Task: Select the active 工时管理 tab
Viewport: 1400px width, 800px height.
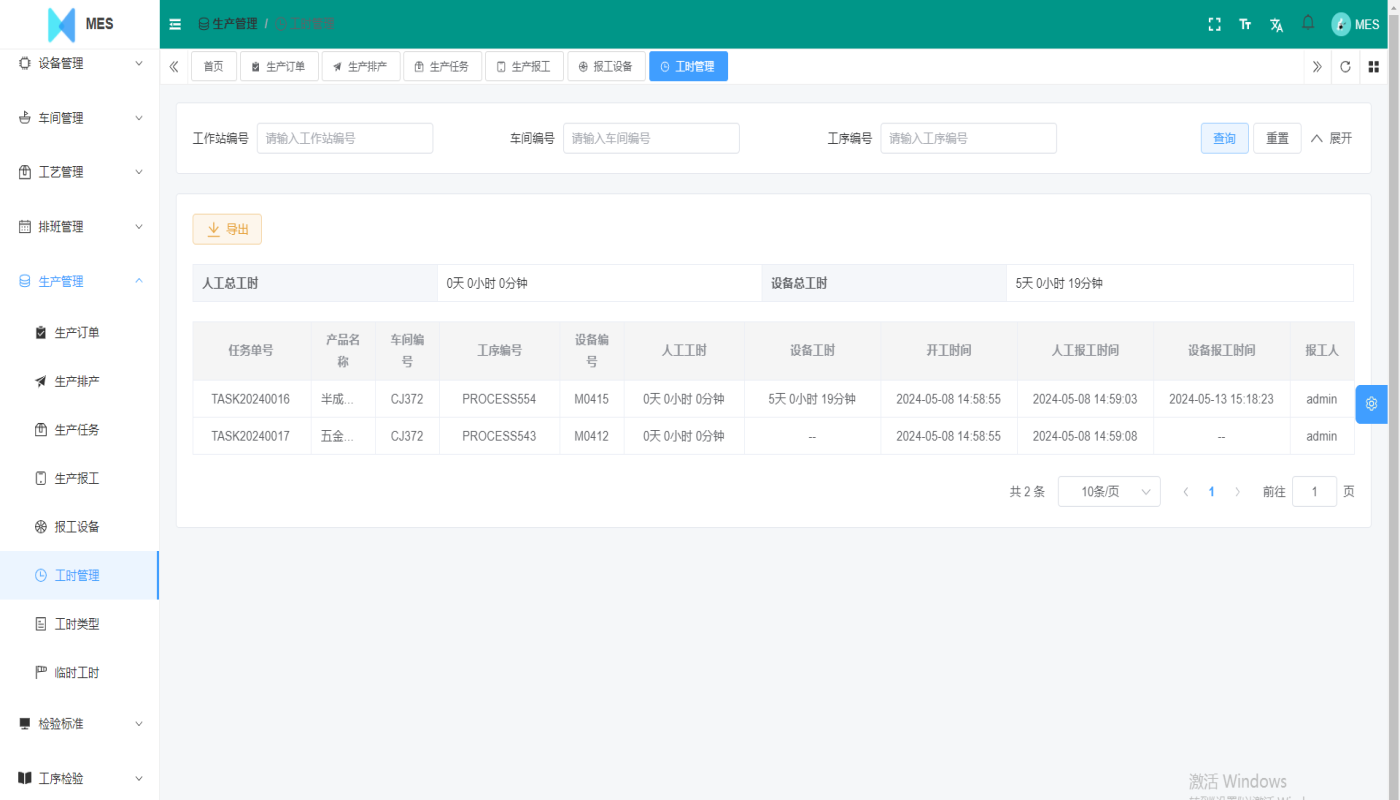Action: (x=688, y=66)
